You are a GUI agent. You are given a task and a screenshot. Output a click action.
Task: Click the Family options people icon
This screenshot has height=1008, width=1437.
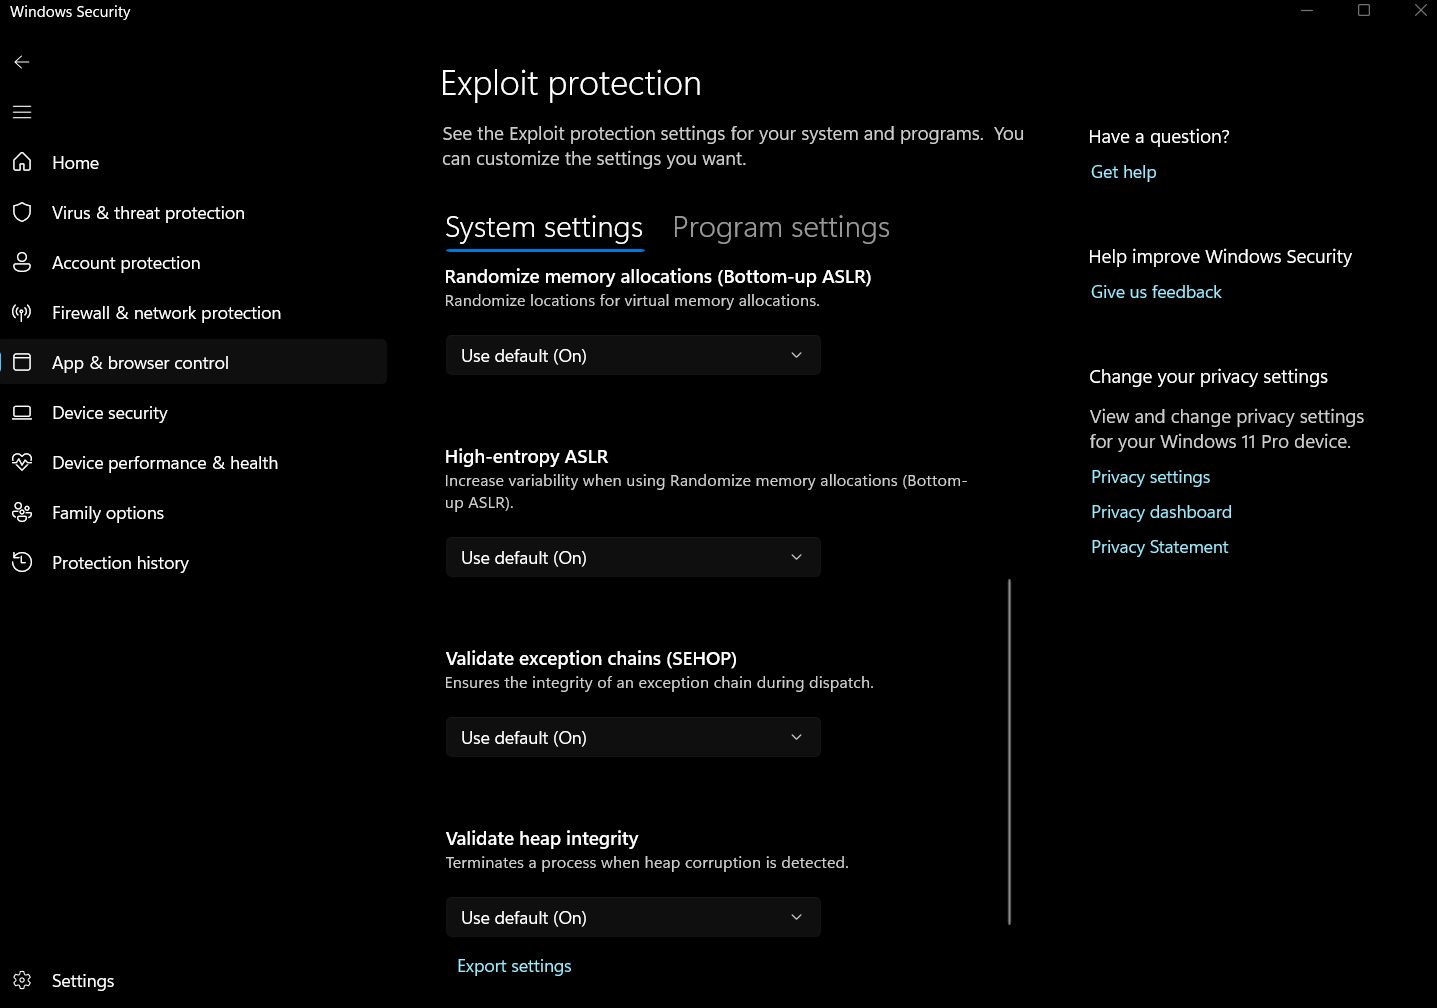(22, 512)
